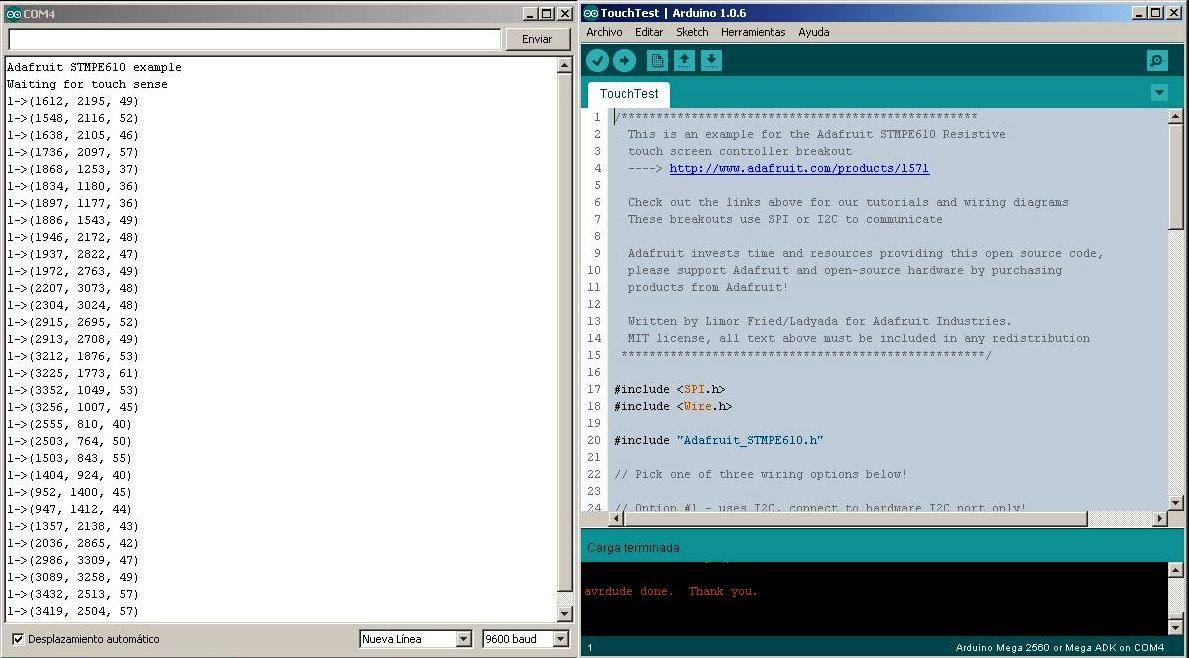
Task: Open the Archivo menu
Action: pyautogui.click(x=604, y=32)
